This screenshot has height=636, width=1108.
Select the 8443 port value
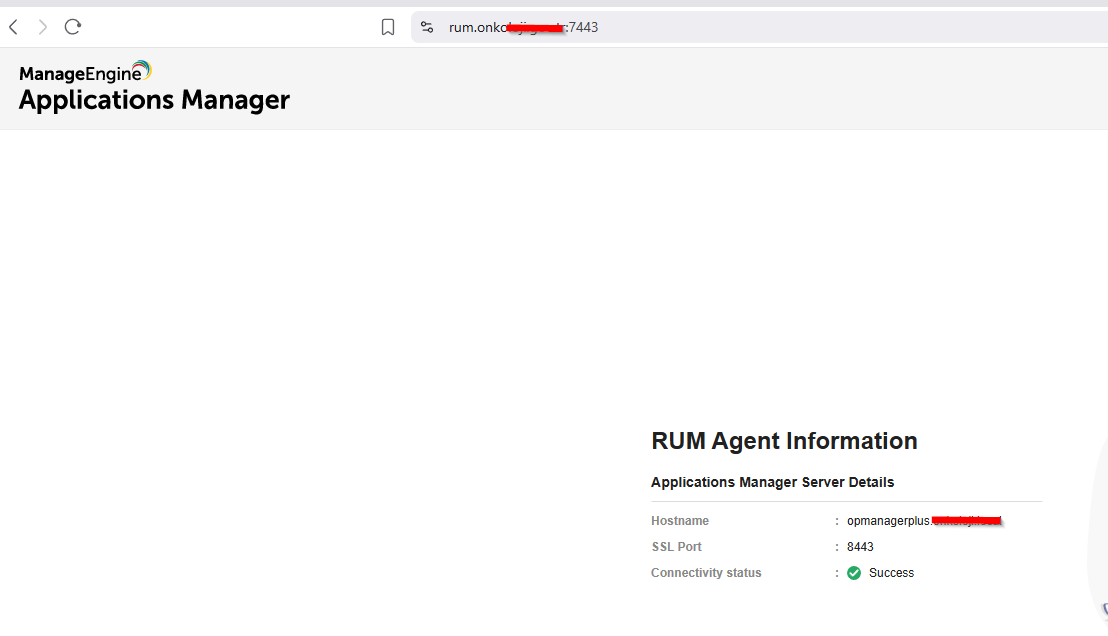coord(860,547)
